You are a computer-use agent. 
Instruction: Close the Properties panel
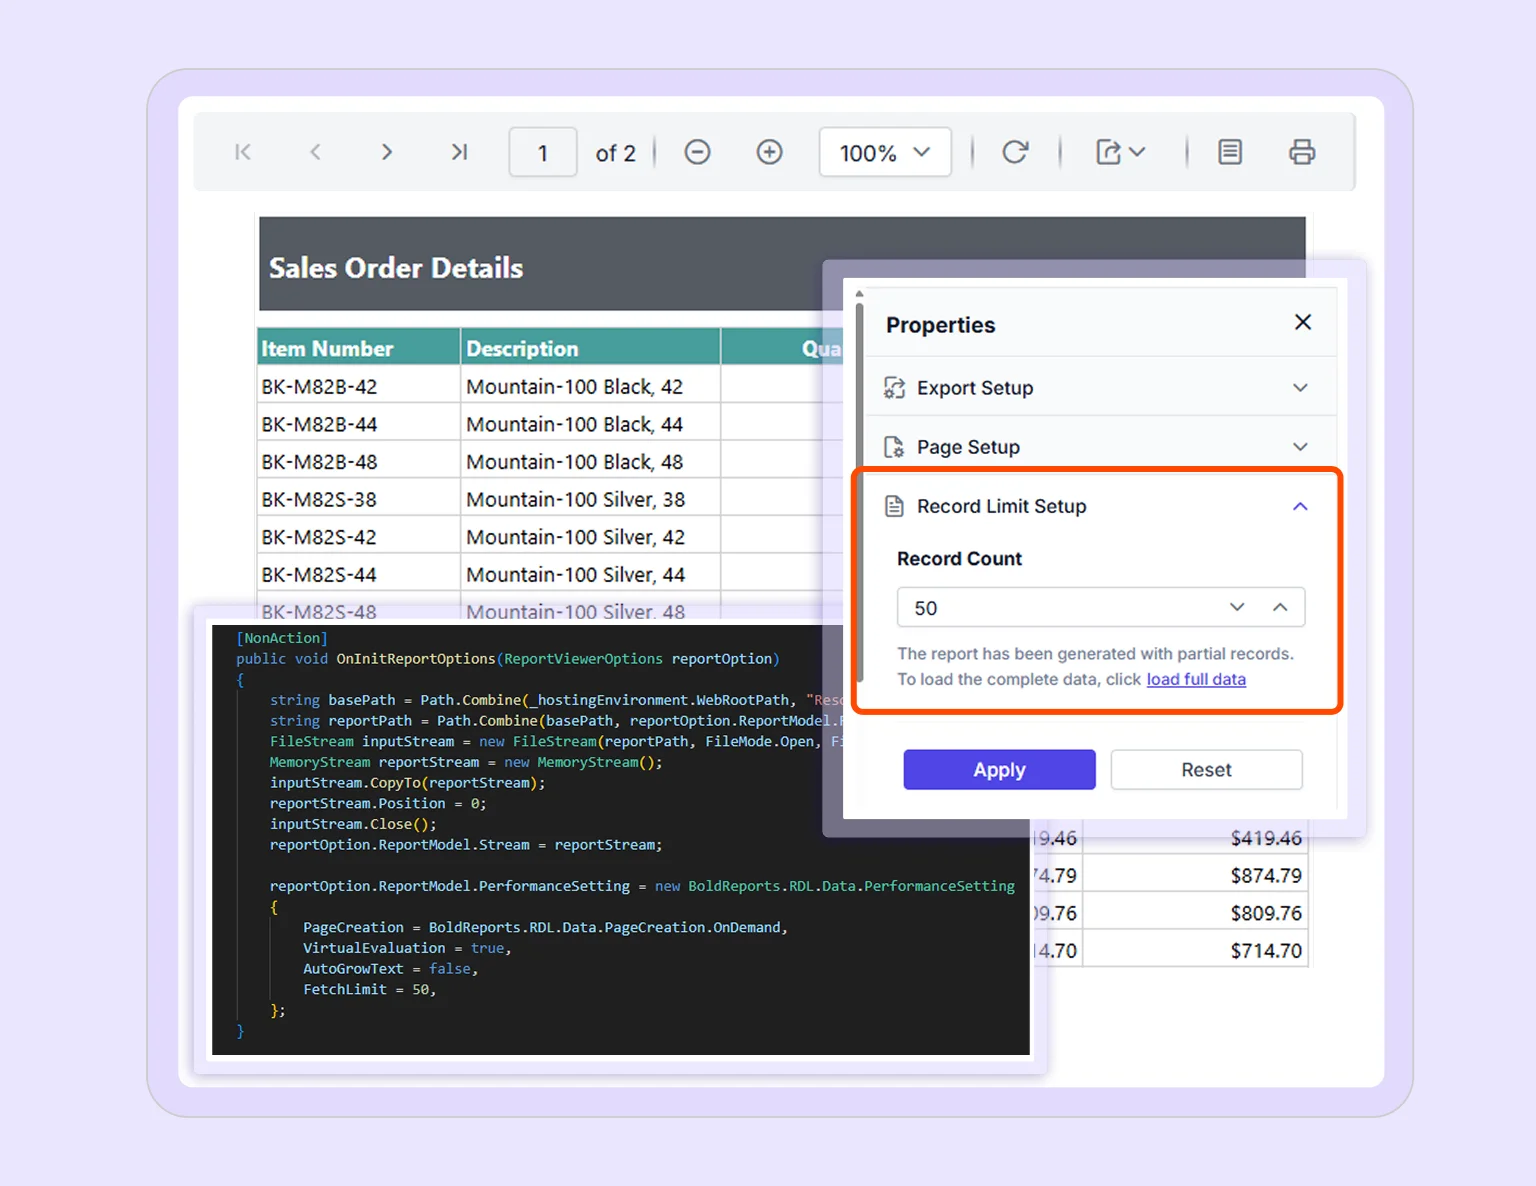tap(1303, 322)
